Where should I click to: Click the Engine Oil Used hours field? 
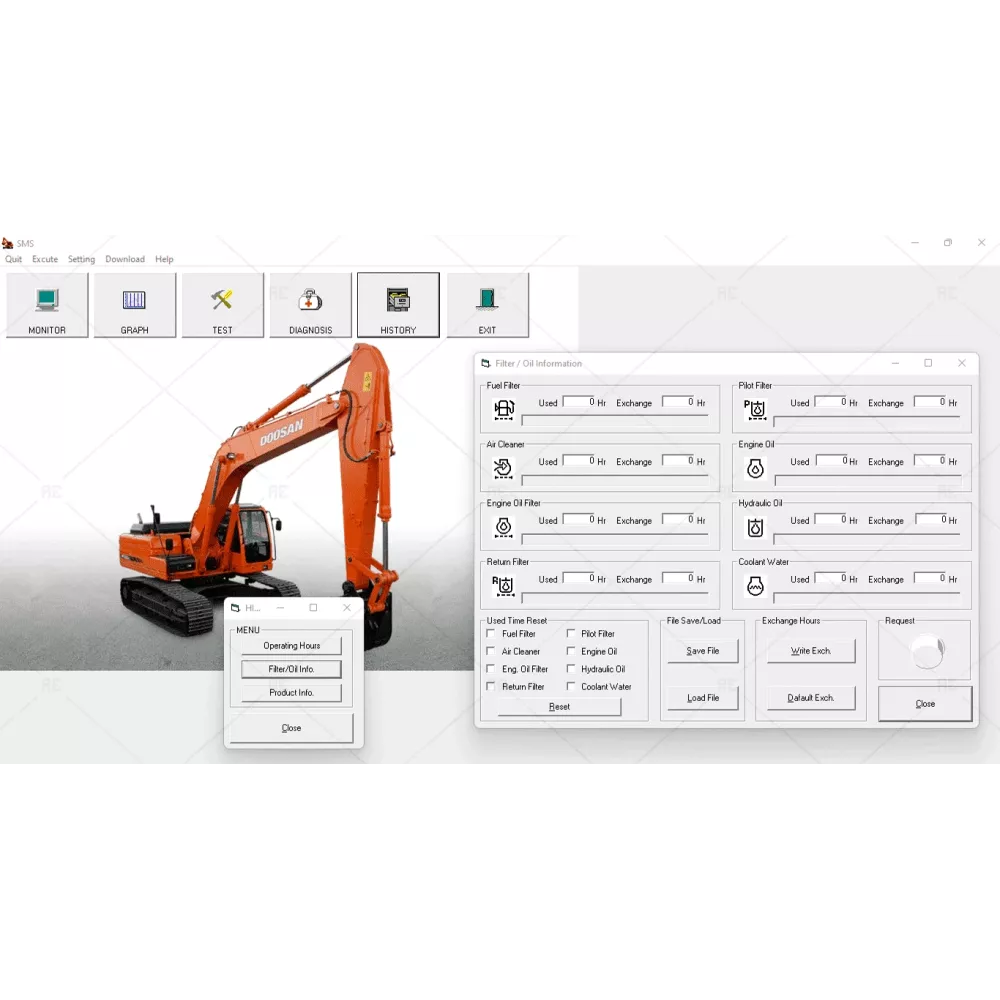(x=829, y=461)
